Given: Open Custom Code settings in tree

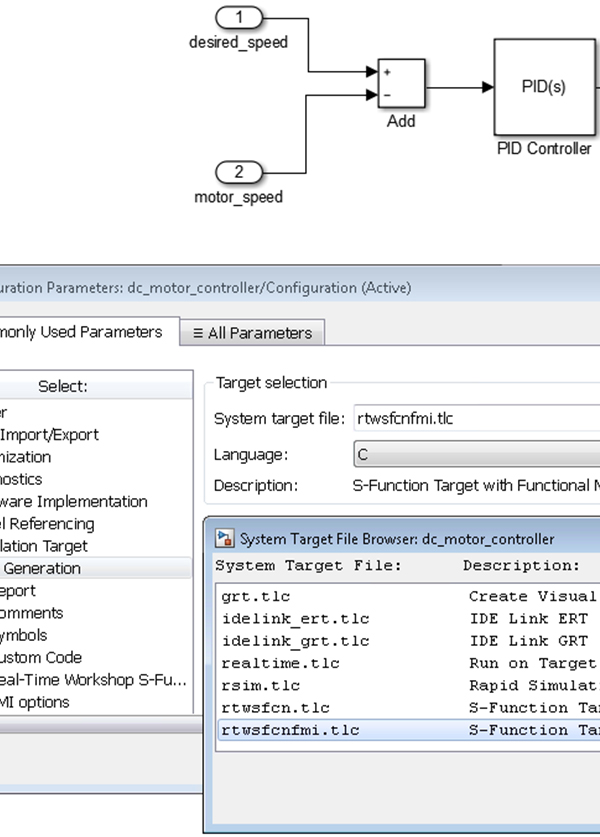Looking at the screenshot, I should coord(42,657).
